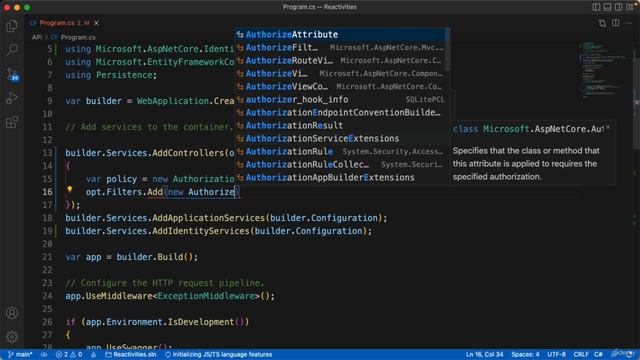The image size is (640, 360).
Task: Split the editor to the right
Action: (x=616, y=23)
